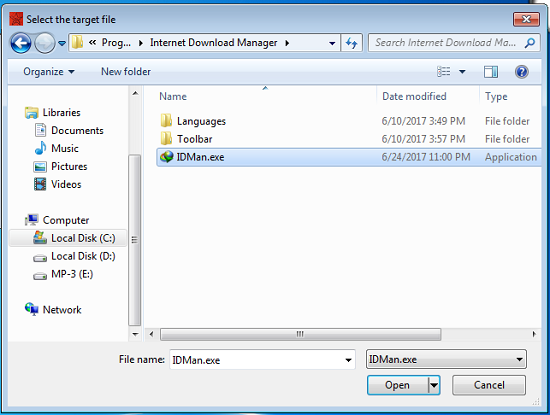
Task: Change view using the view icon
Action: click(443, 72)
